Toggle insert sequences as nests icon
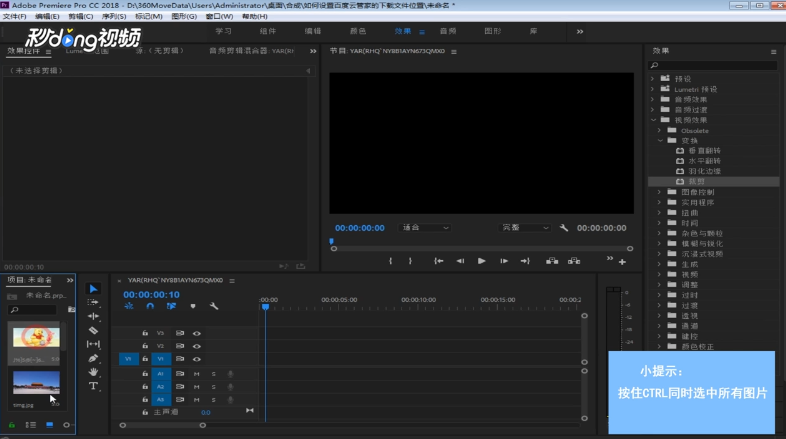This screenshot has height=439, width=786. point(129,306)
